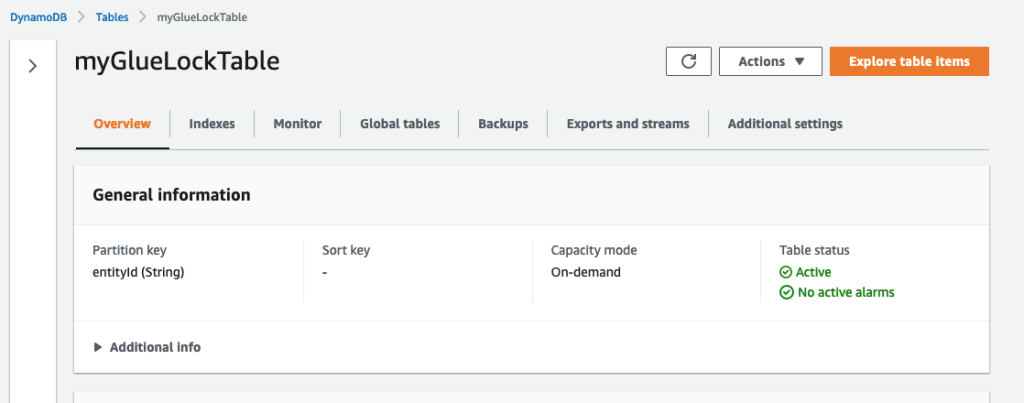Screen dimensions: 1024x403
Task: Click the Capacity mode label
Action: tap(594, 250)
